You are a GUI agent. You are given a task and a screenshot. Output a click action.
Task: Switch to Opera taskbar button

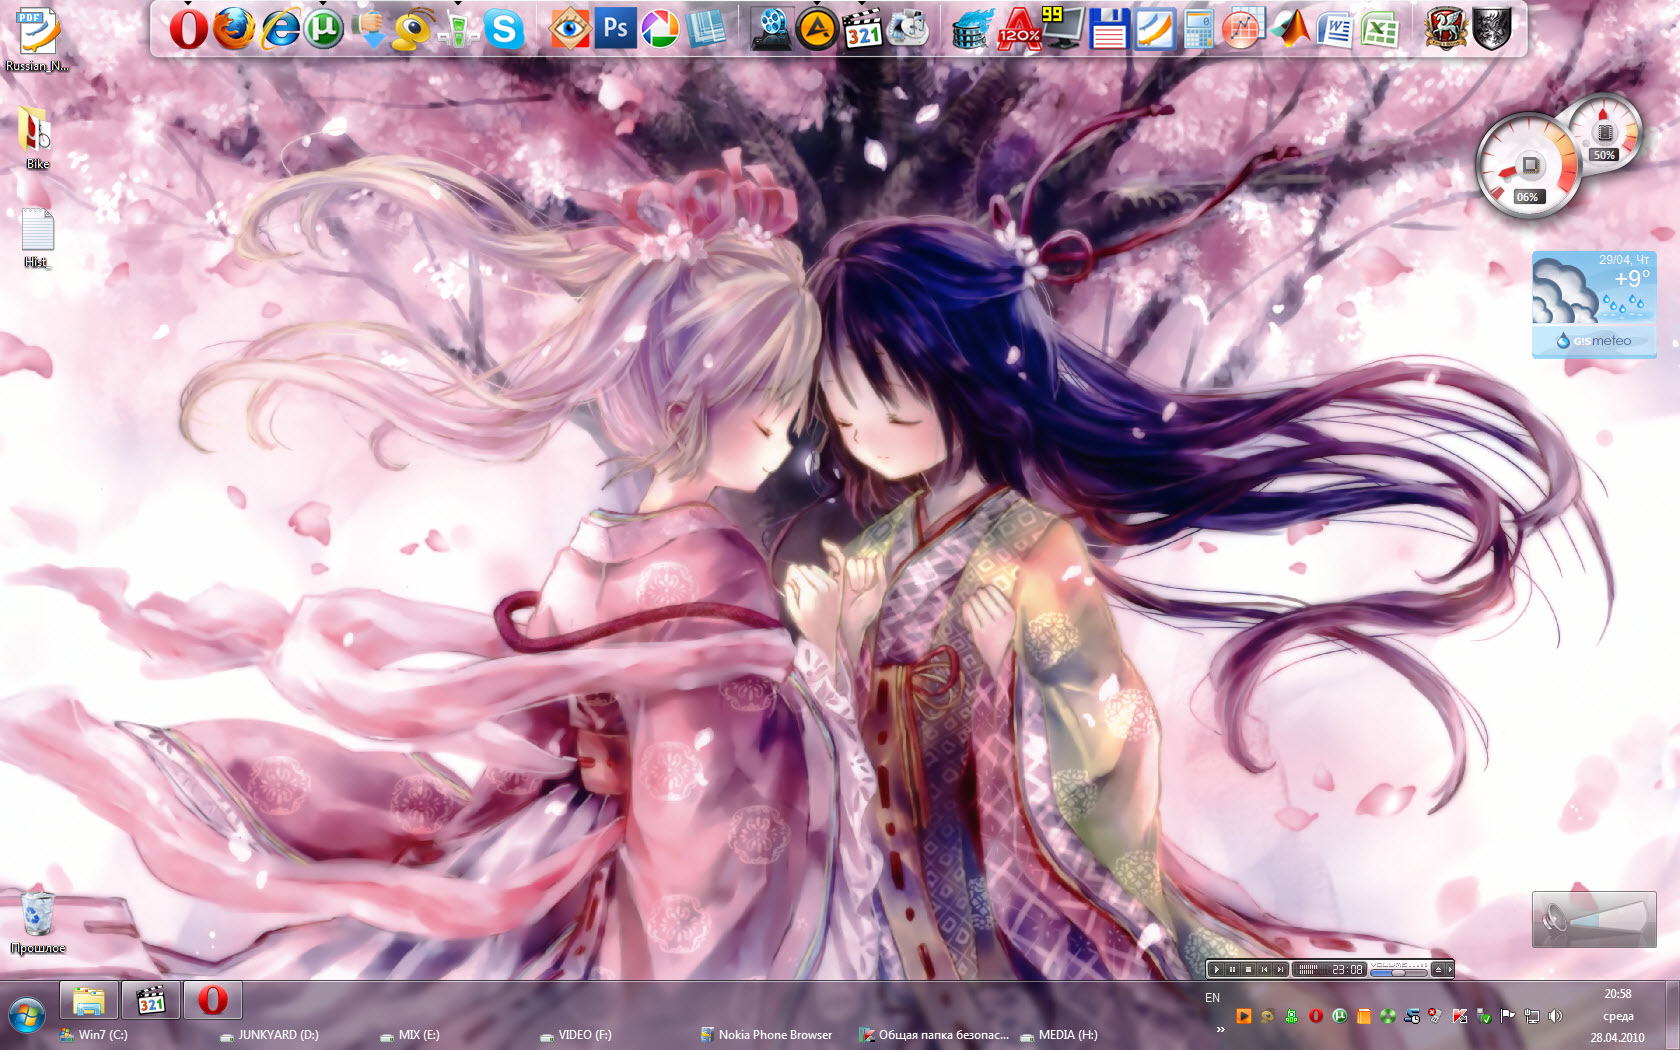213,1000
